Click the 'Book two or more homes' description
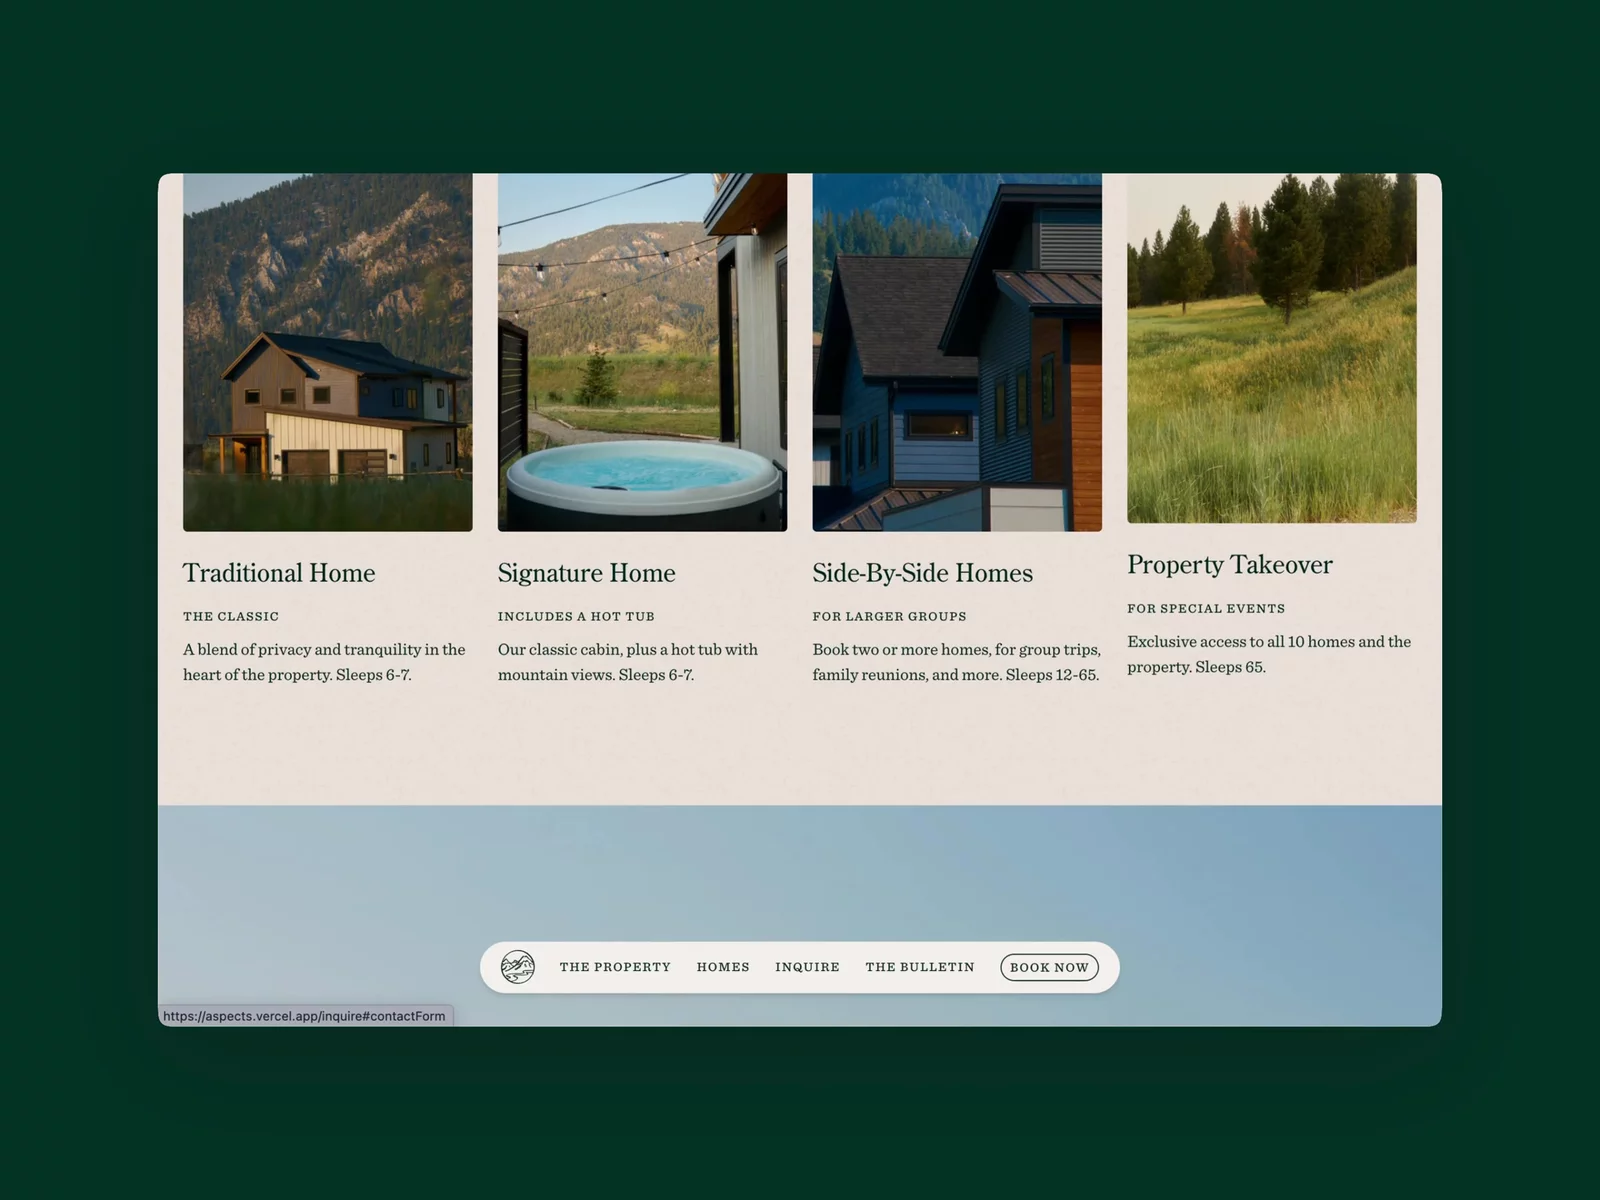This screenshot has width=1600, height=1200. [956, 662]
